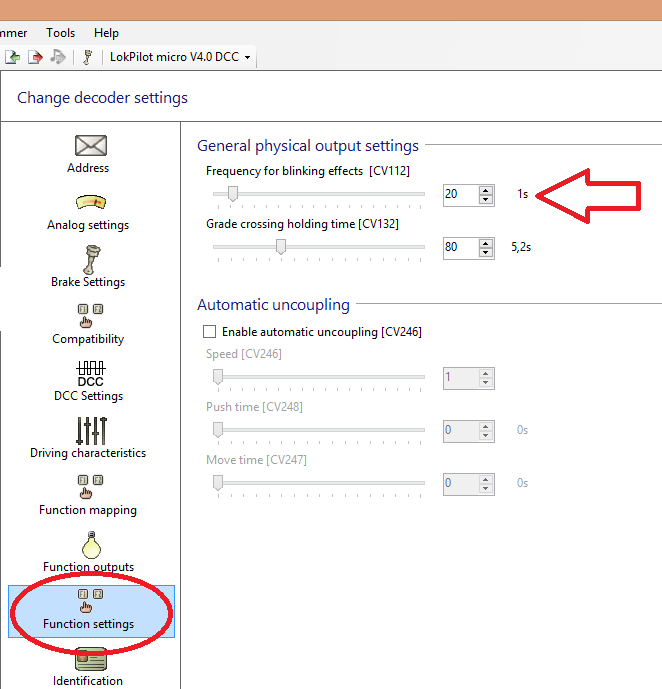Click the Speed CV246 slider thumb
662x689 pixels.
218,377
